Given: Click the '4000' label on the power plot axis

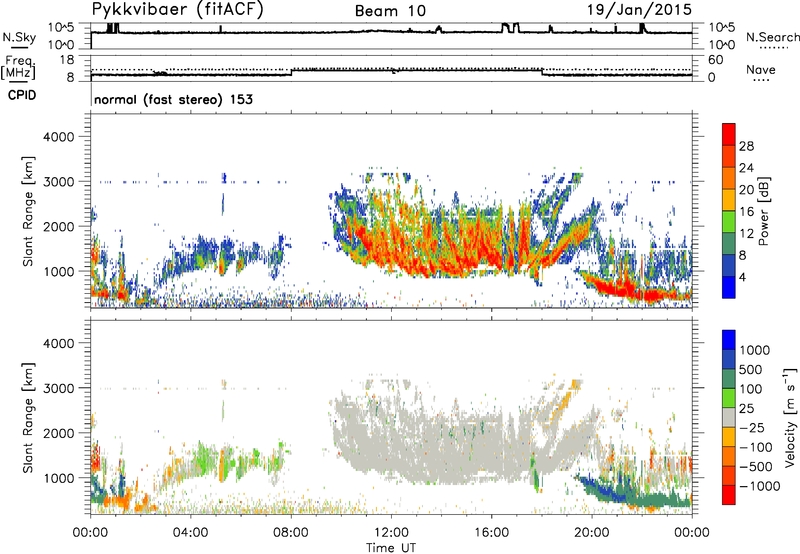Looking at the screenshot, I should pos(58,137).
